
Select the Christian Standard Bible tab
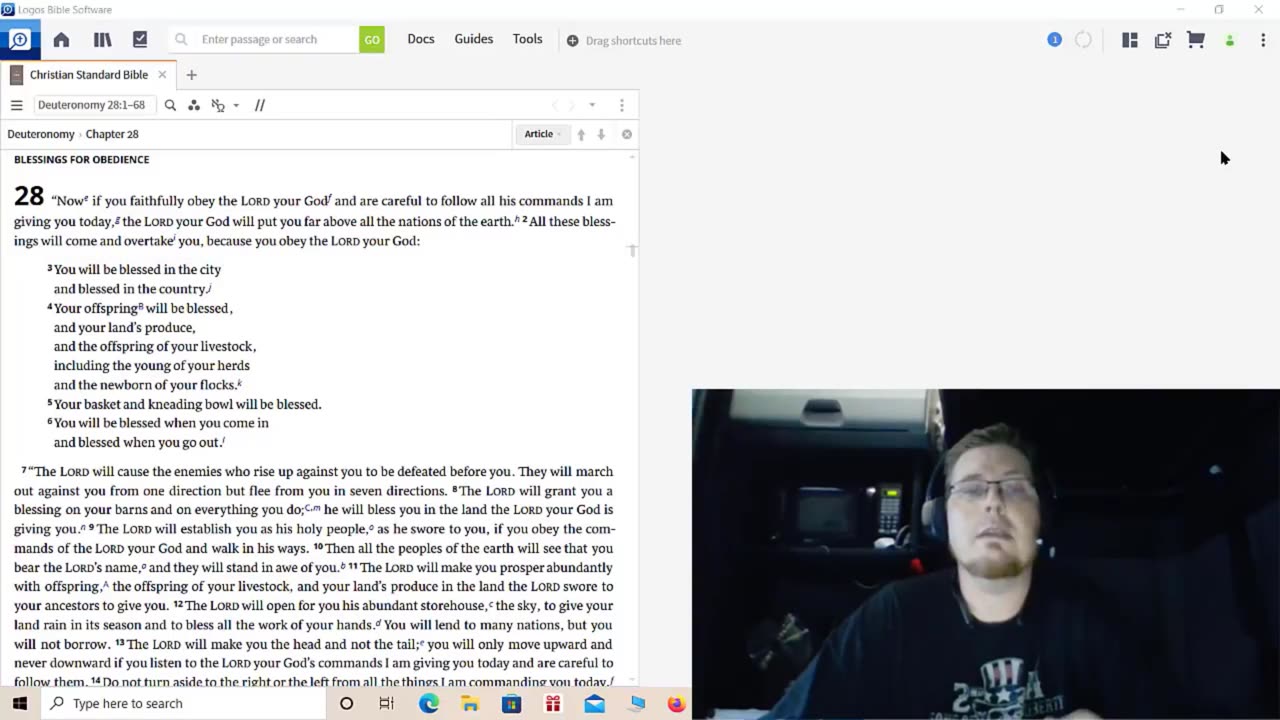(88, 75)
